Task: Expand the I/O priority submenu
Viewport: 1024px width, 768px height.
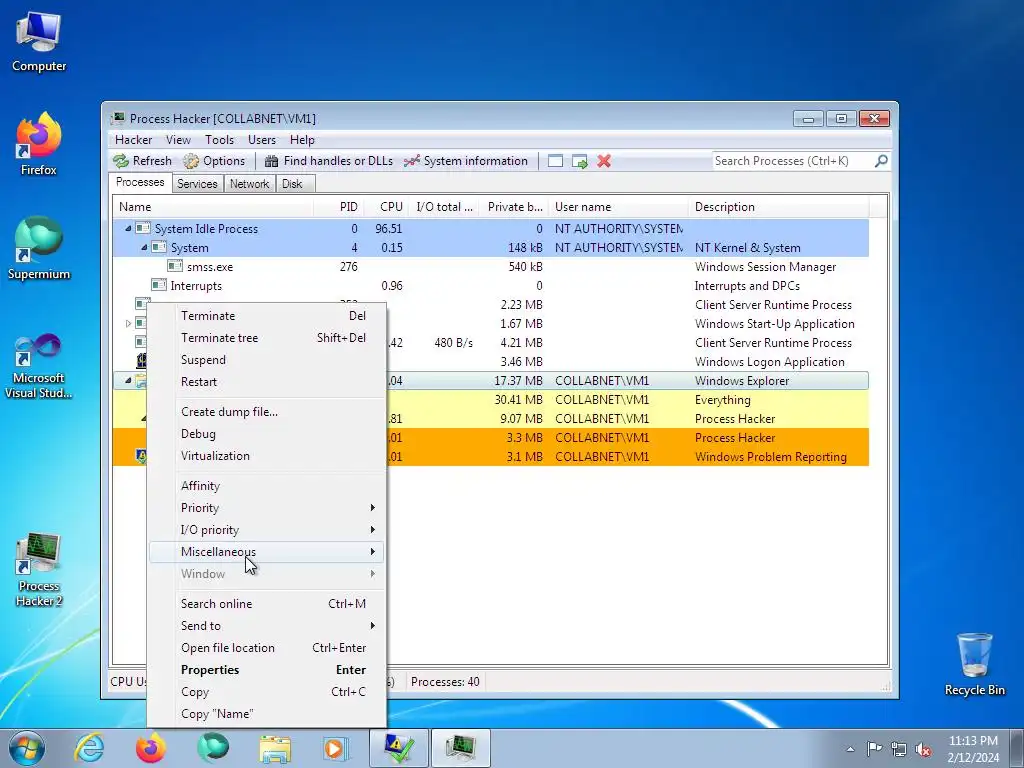Action: 266,530
